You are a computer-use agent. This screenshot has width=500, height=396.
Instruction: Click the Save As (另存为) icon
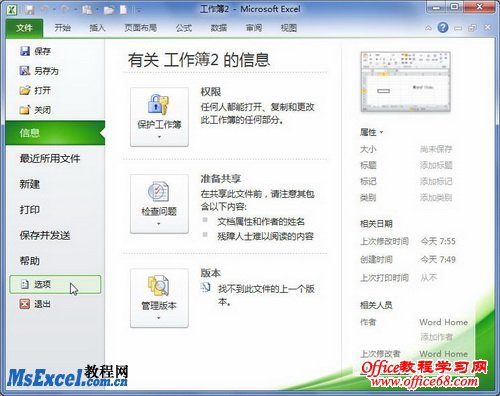point(25,71)
